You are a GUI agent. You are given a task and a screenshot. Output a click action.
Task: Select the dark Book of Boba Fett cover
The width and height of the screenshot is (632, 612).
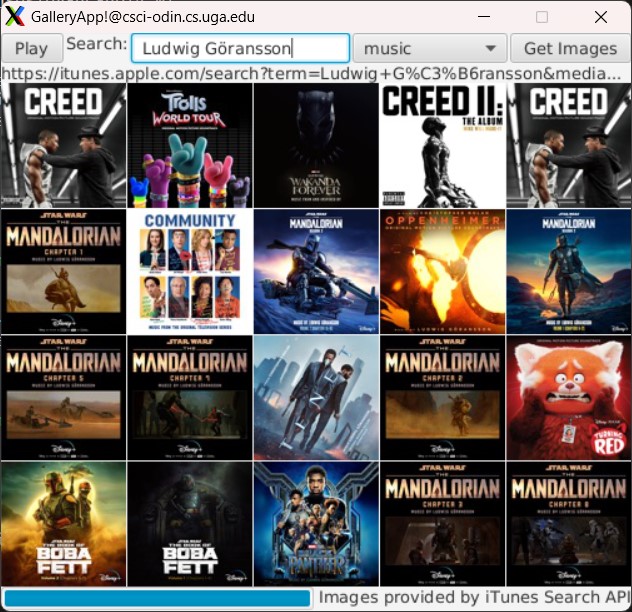(190, 524)
